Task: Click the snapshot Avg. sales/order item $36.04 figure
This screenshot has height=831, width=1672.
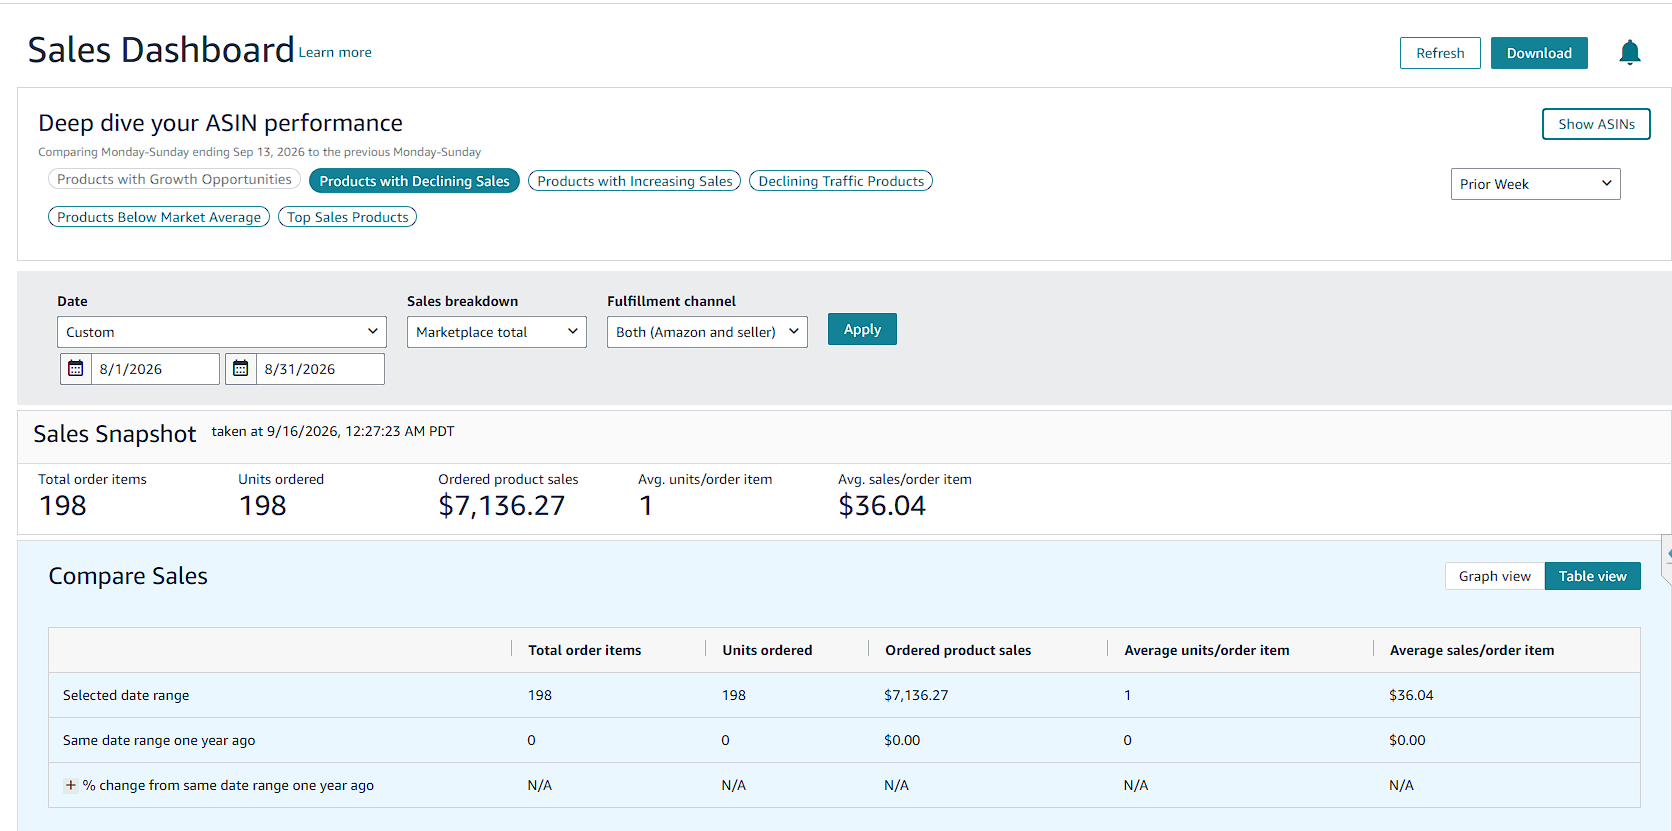Action: tap(882, 506)
